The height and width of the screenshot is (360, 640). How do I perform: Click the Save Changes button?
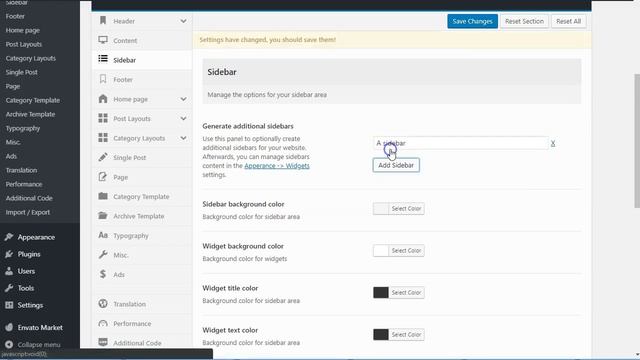coord(472,21)
